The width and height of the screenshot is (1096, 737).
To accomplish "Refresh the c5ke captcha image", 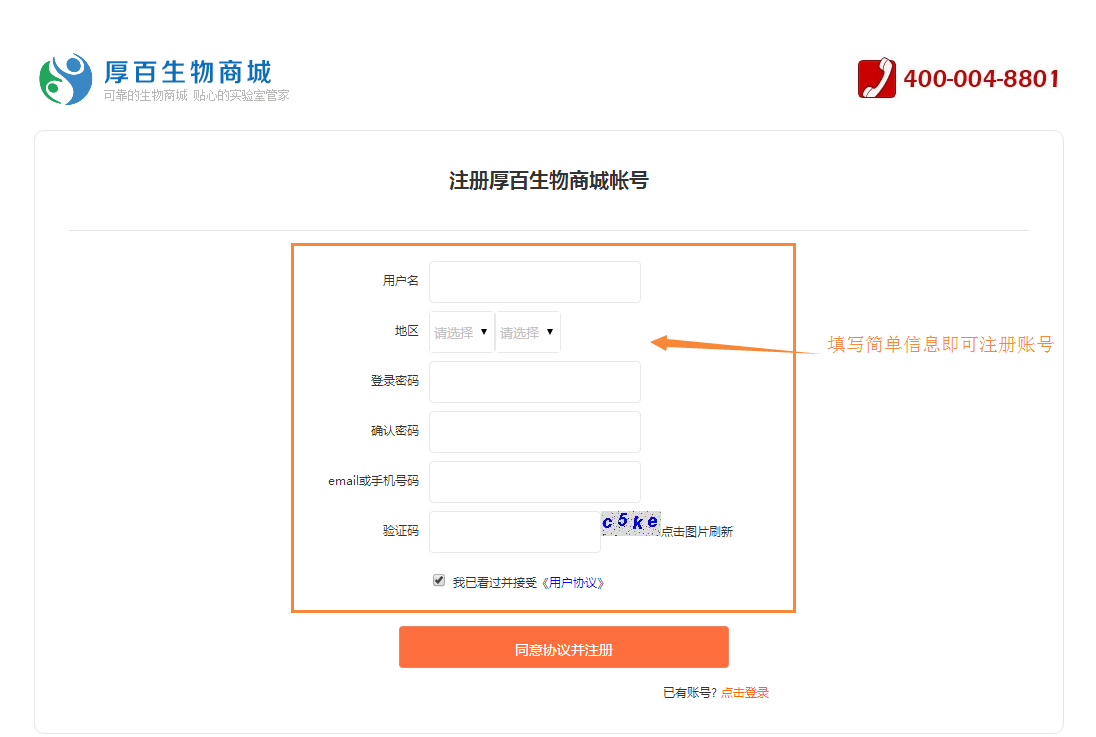I will point(630,522).
